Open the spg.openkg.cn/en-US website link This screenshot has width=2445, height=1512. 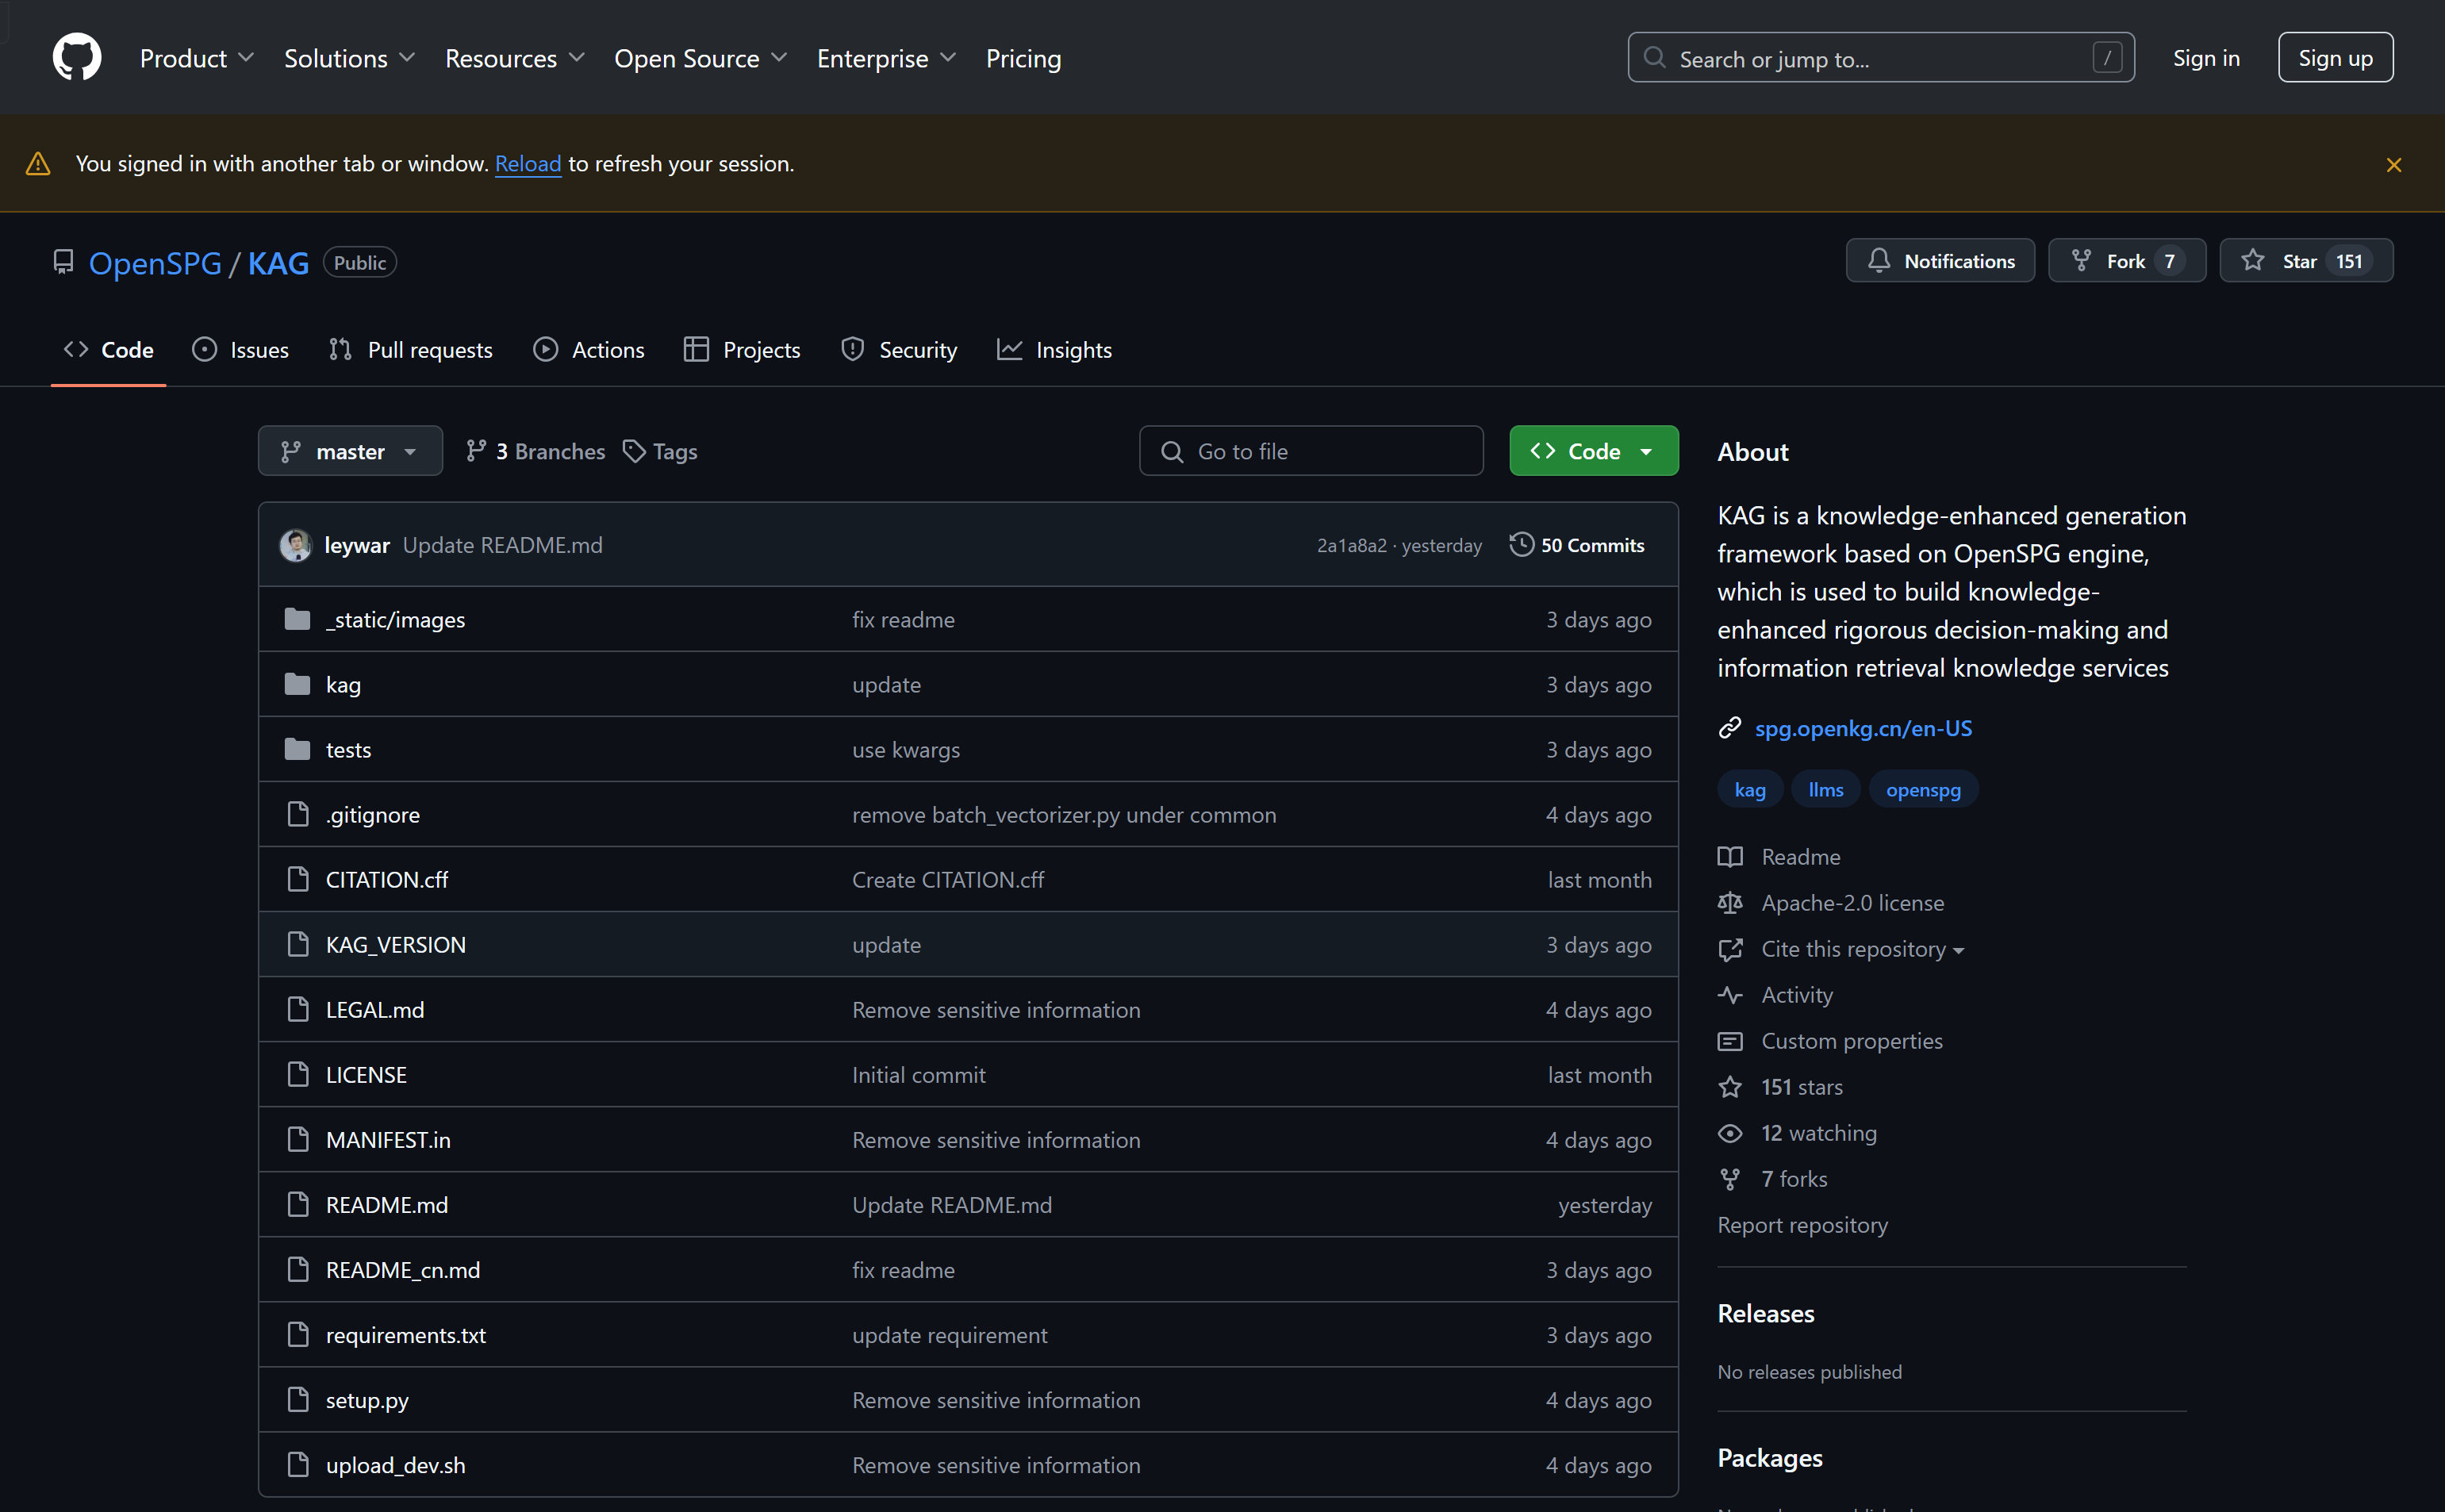point(1863,728)
